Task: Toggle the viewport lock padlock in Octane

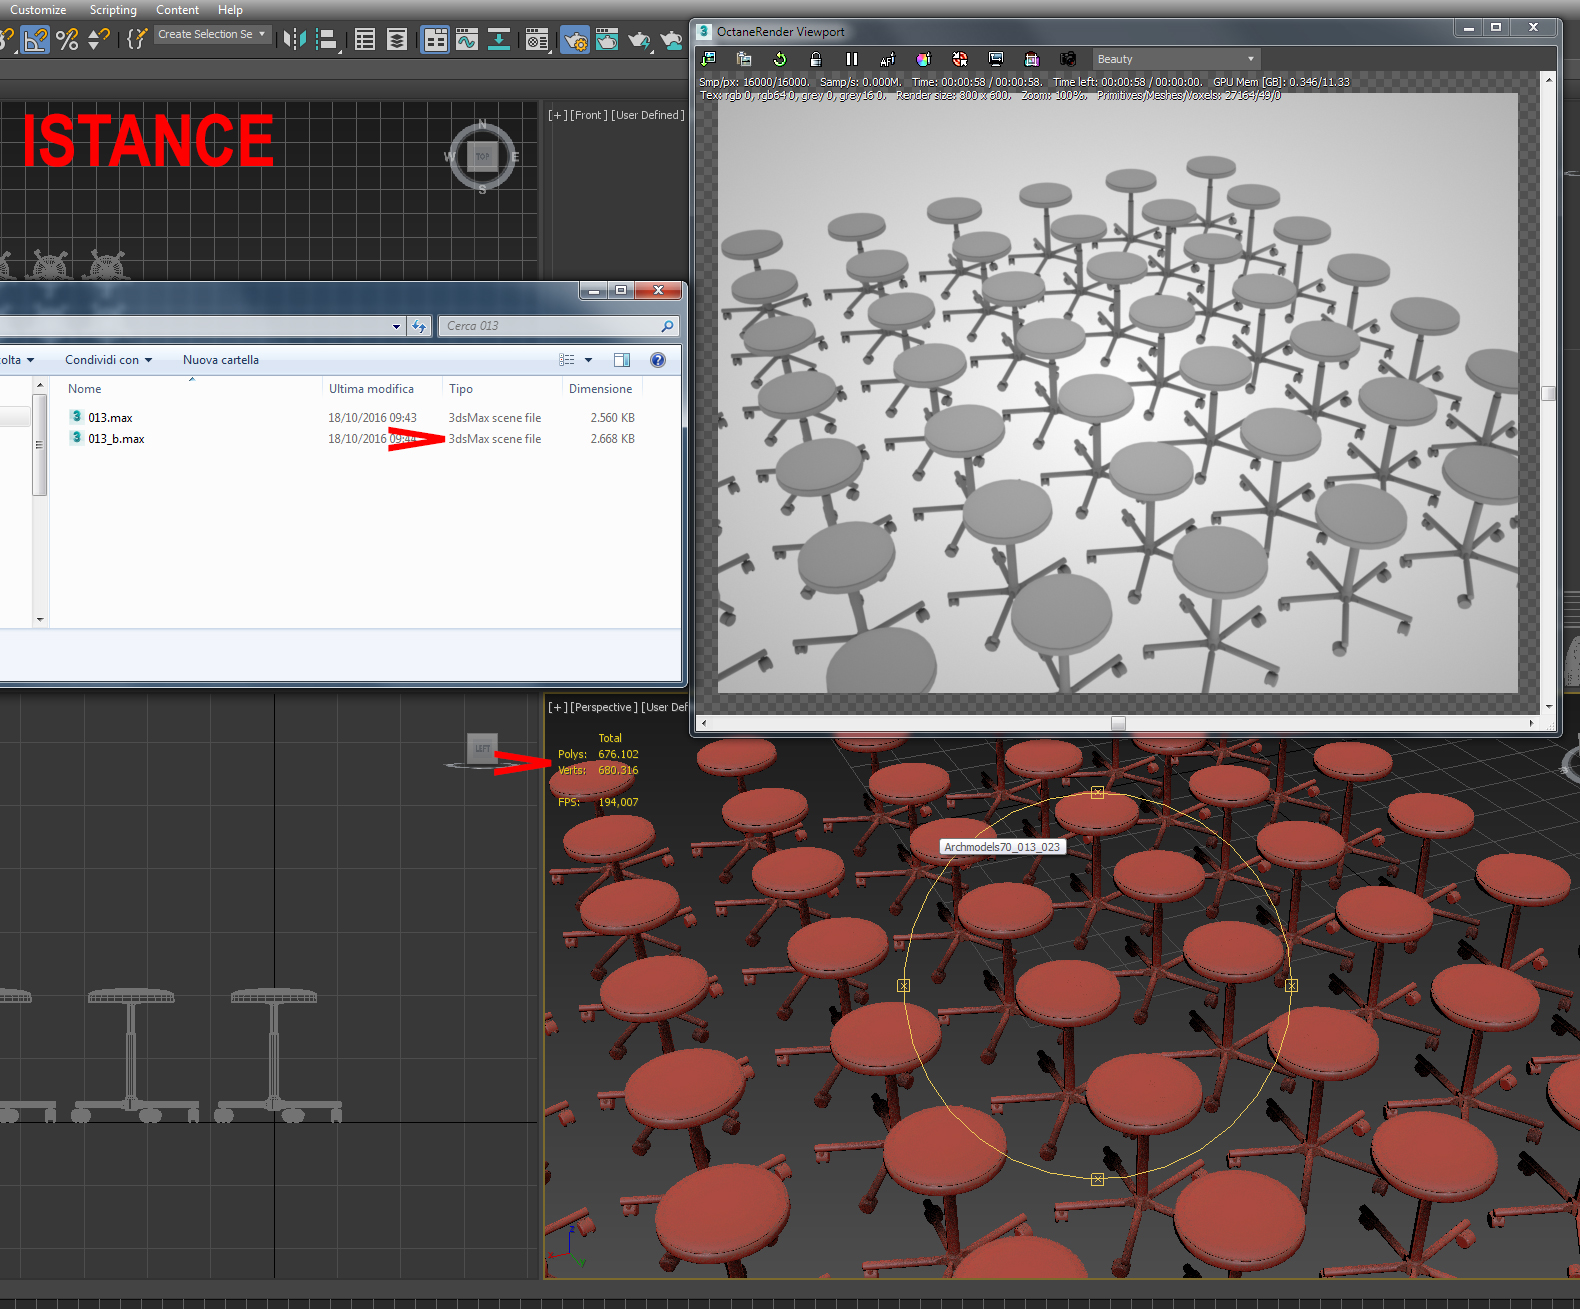Action: [815, 59]
